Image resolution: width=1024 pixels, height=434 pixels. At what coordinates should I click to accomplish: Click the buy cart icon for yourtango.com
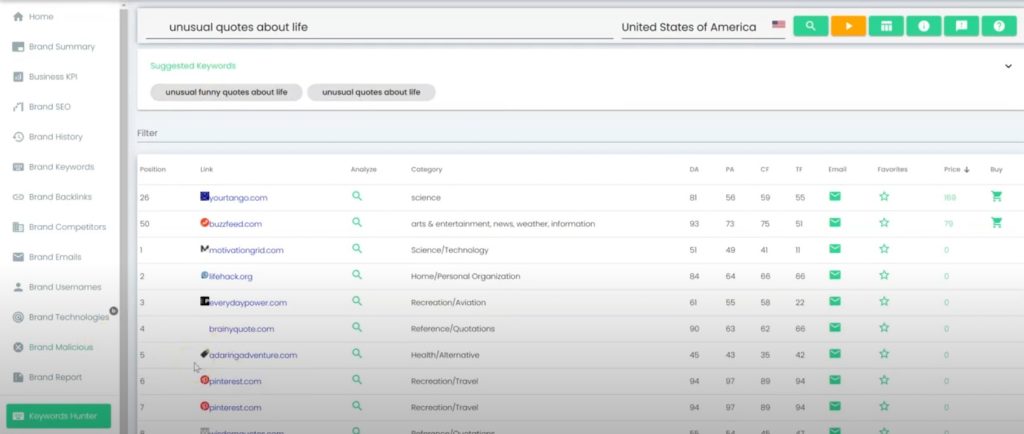996,197
